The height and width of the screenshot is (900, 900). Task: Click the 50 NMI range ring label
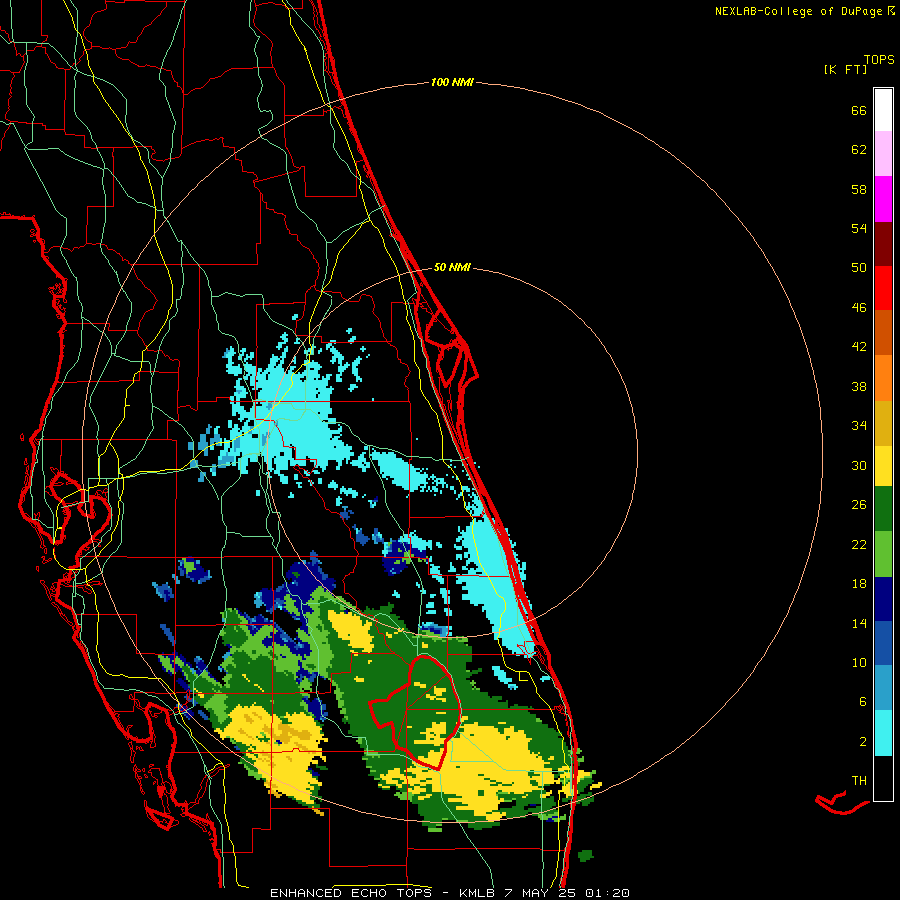pyautogui.click(x=452, y=267)
